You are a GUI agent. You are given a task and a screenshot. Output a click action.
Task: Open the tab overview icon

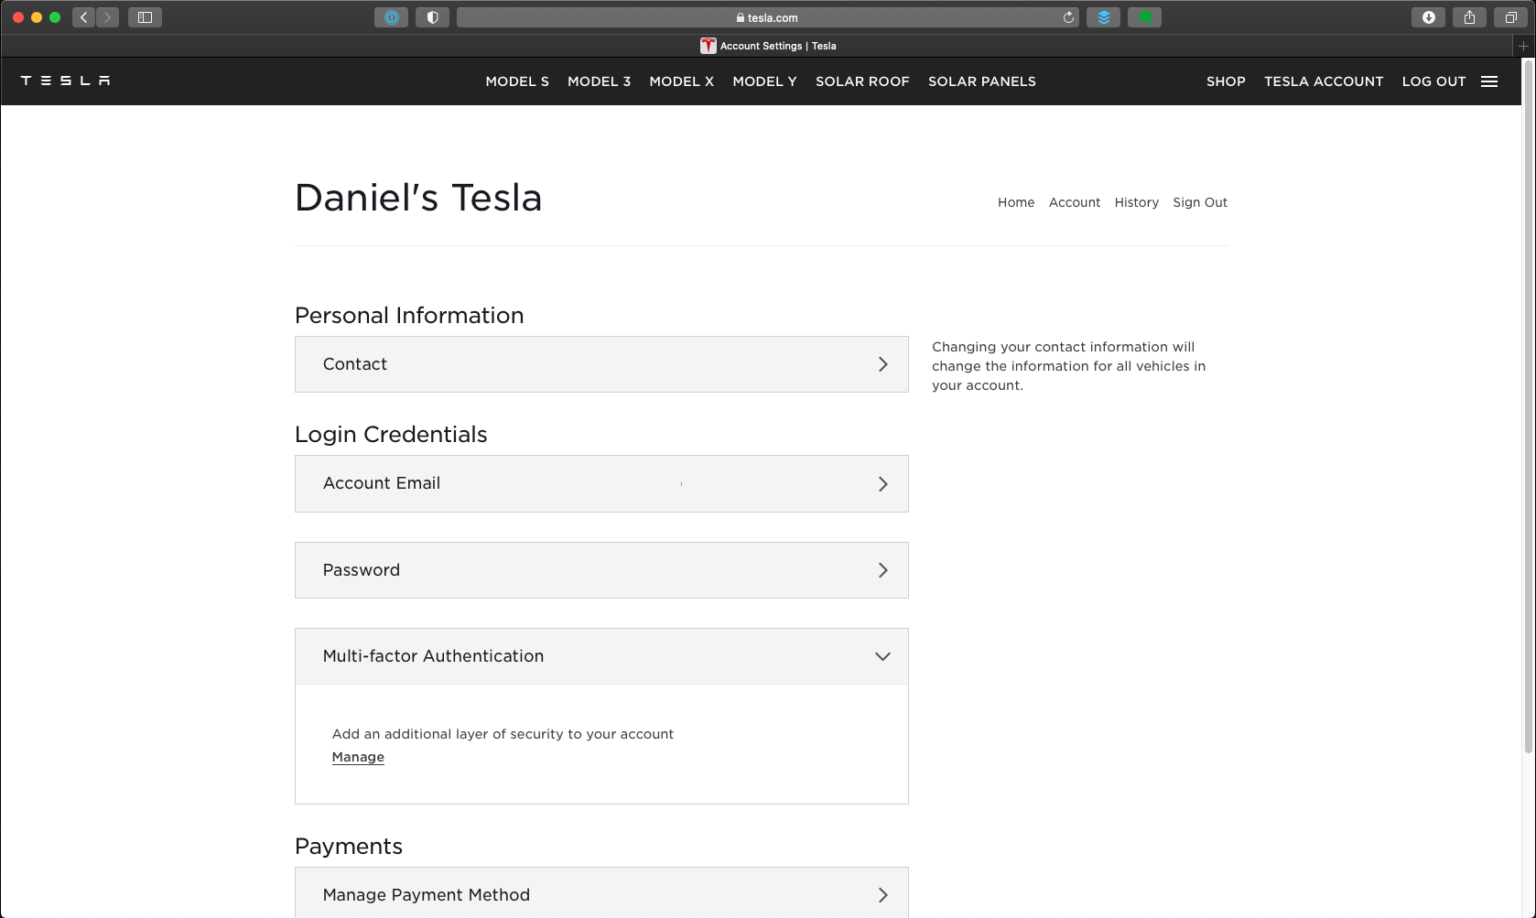(x=1510, y=17)
